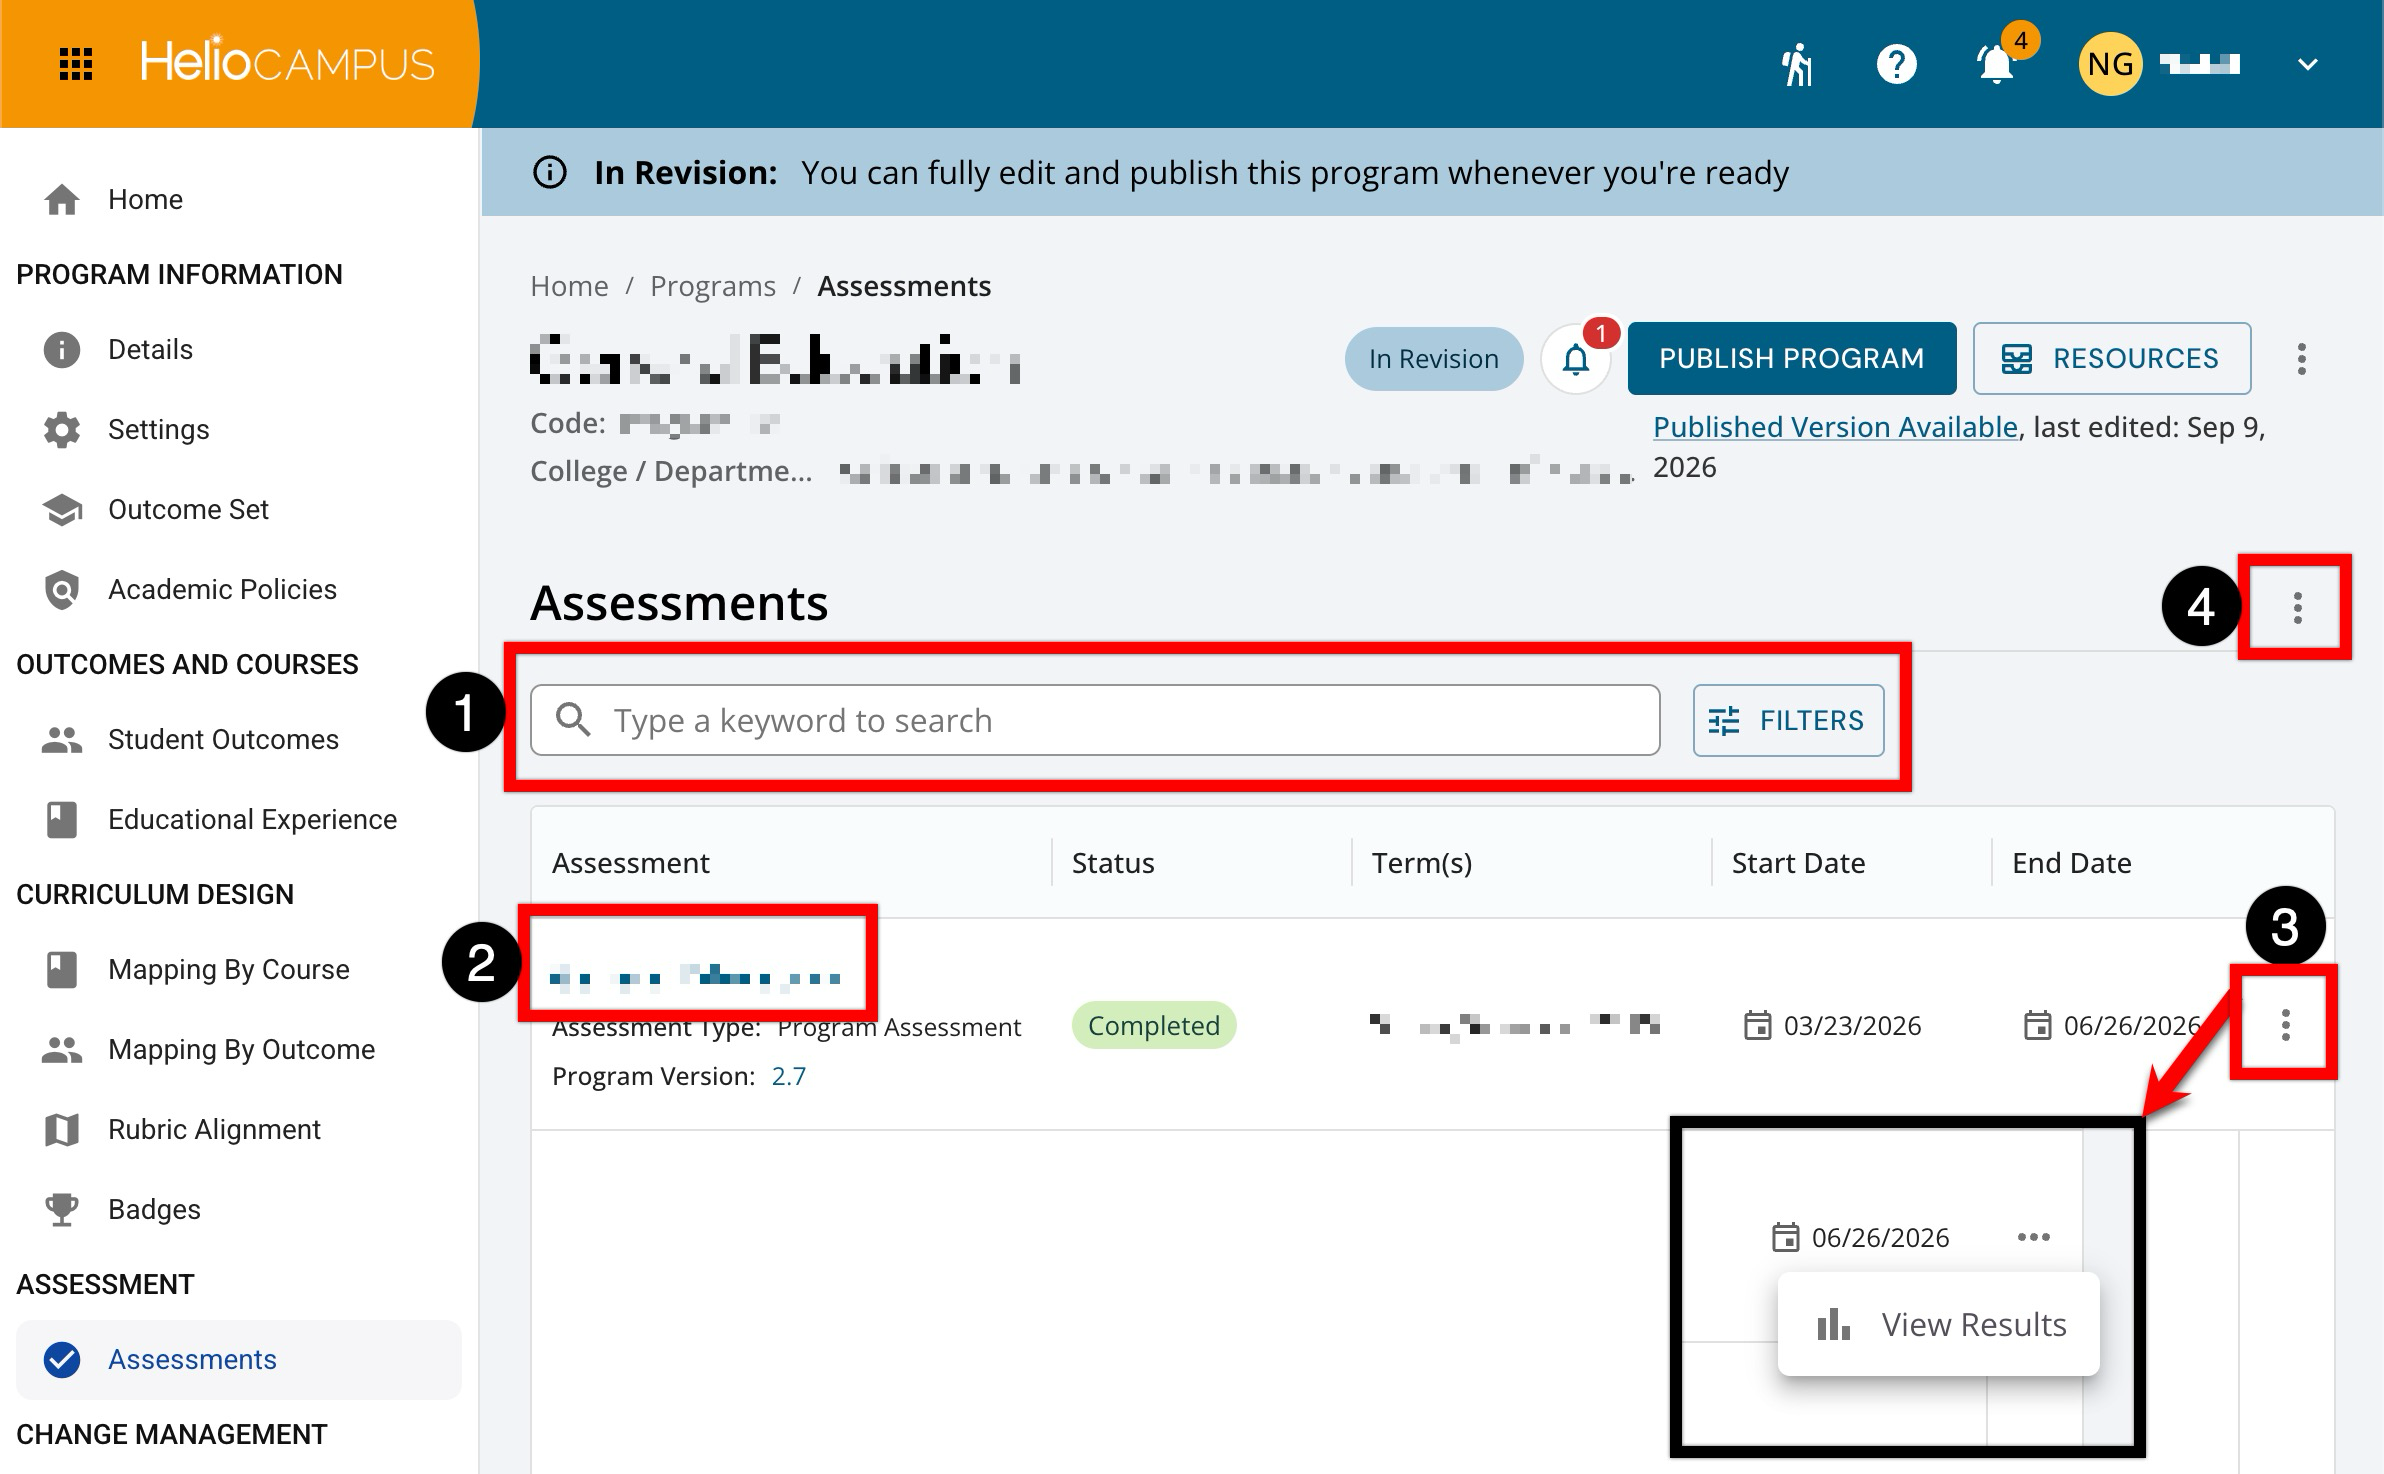The height and width of the screenshot is (1474, 2384).
Task: Click the End Date column header
Action: 2072,863
